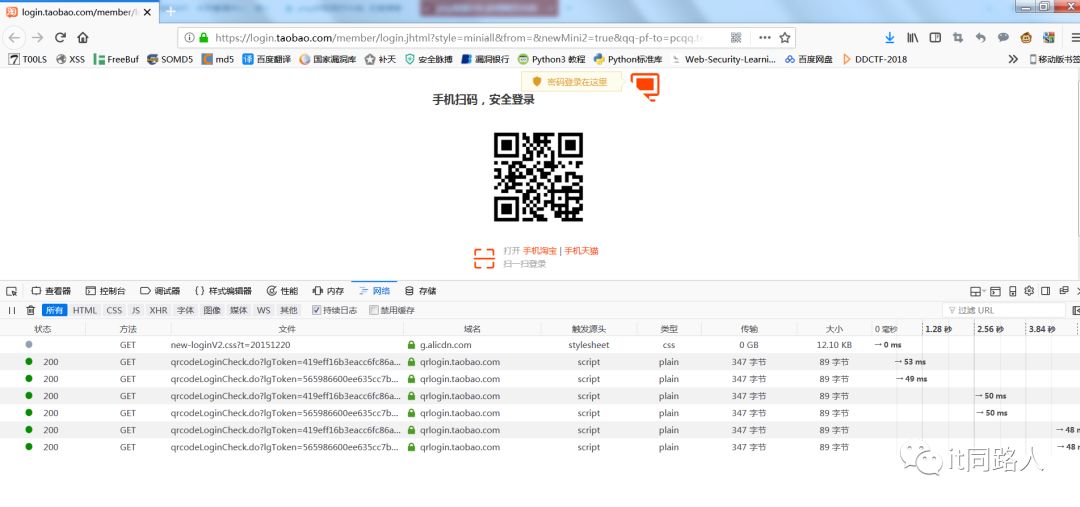Toggle the 持续日志 checkbox

(x=316, y=310)
